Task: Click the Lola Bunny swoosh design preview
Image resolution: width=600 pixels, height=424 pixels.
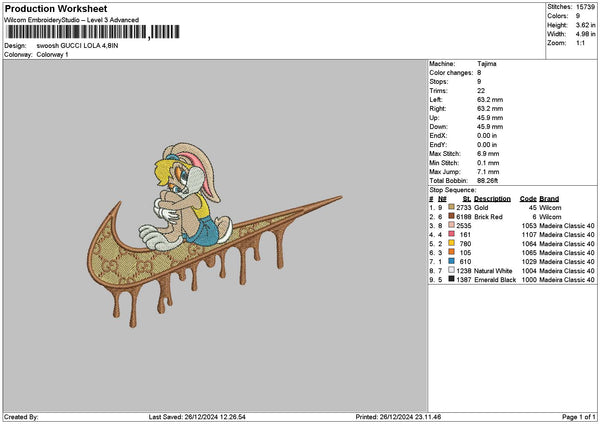Action: [214, 235]
